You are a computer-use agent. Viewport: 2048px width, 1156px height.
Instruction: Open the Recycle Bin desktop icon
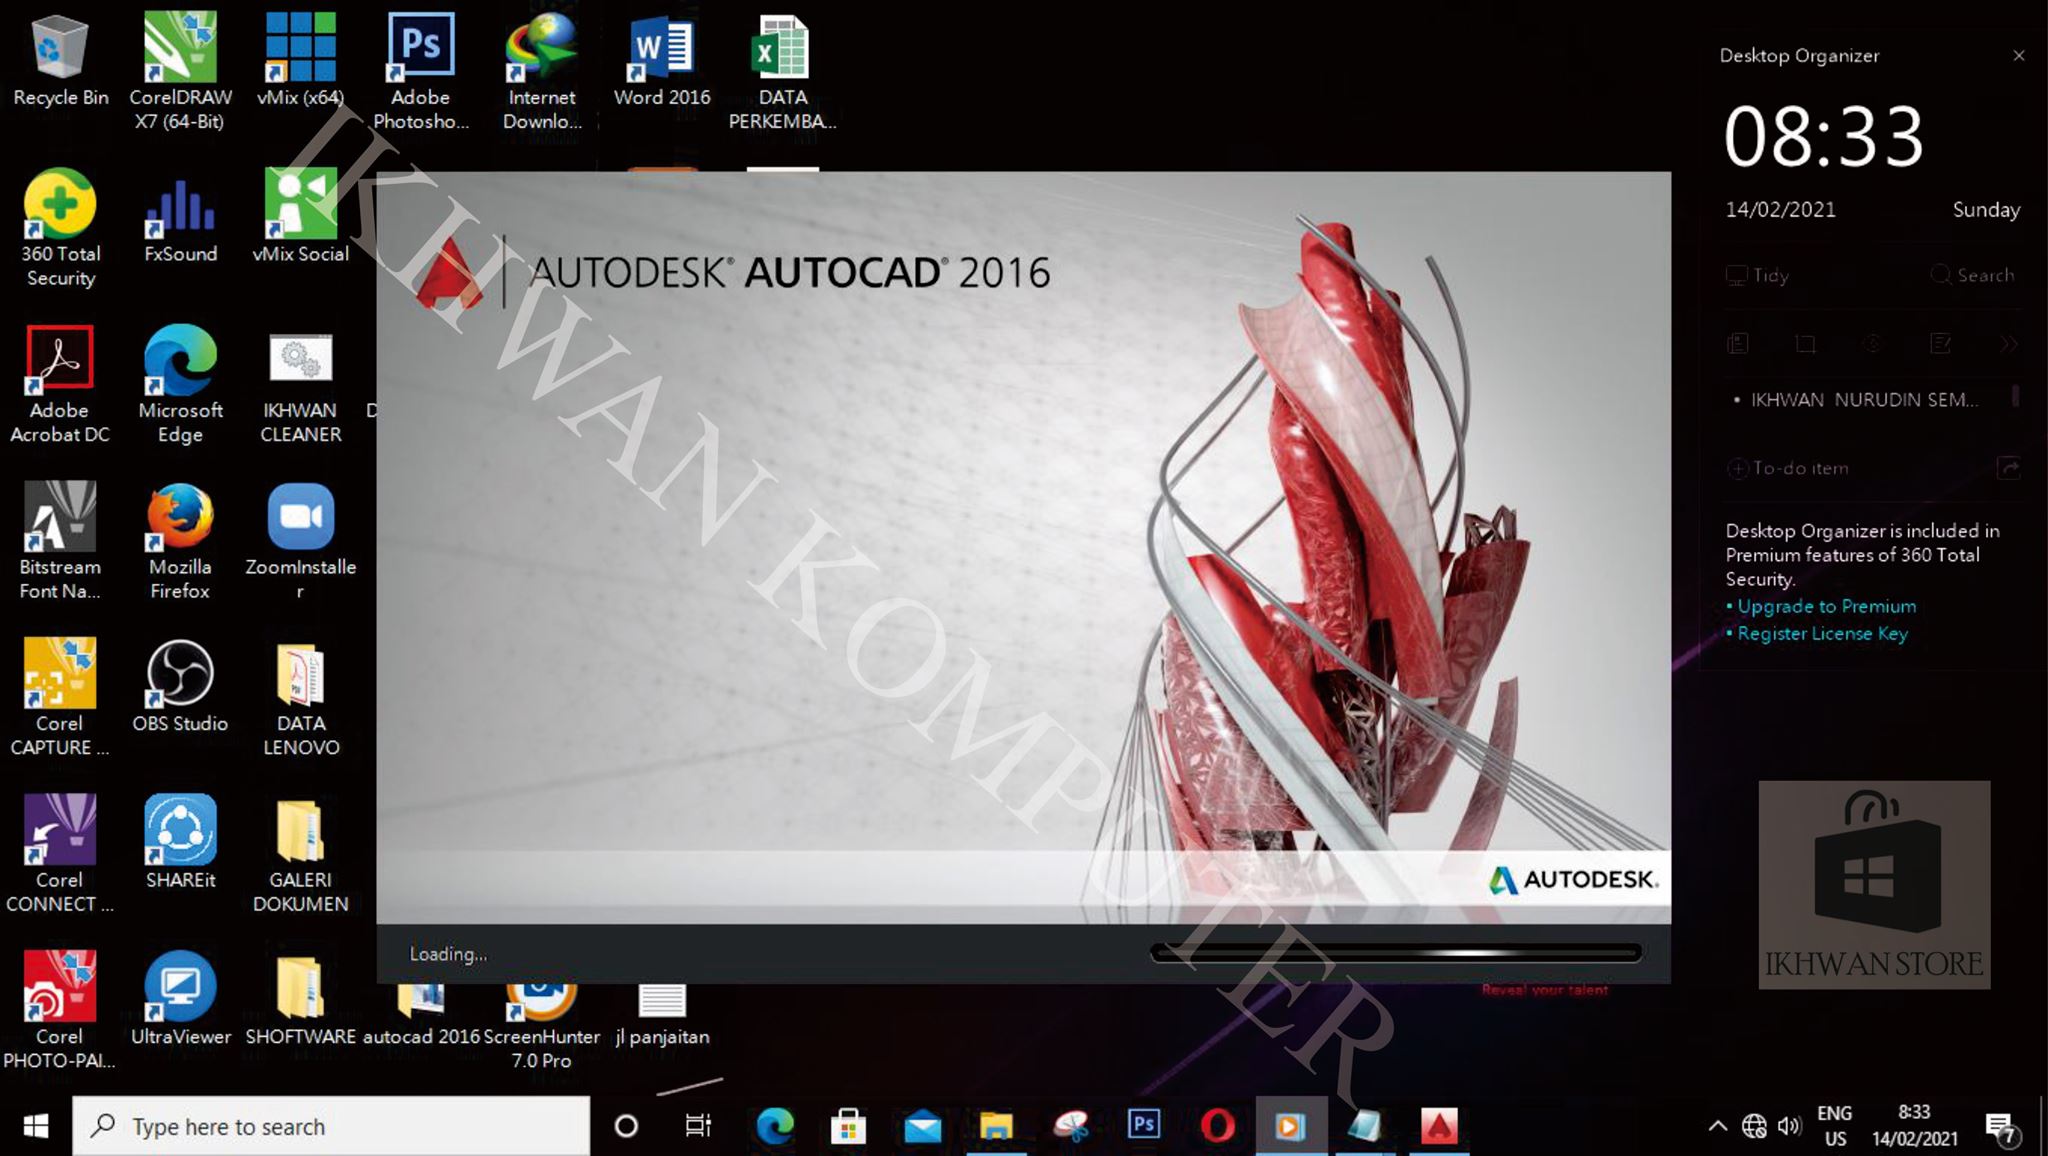click(x=60, y=60)
